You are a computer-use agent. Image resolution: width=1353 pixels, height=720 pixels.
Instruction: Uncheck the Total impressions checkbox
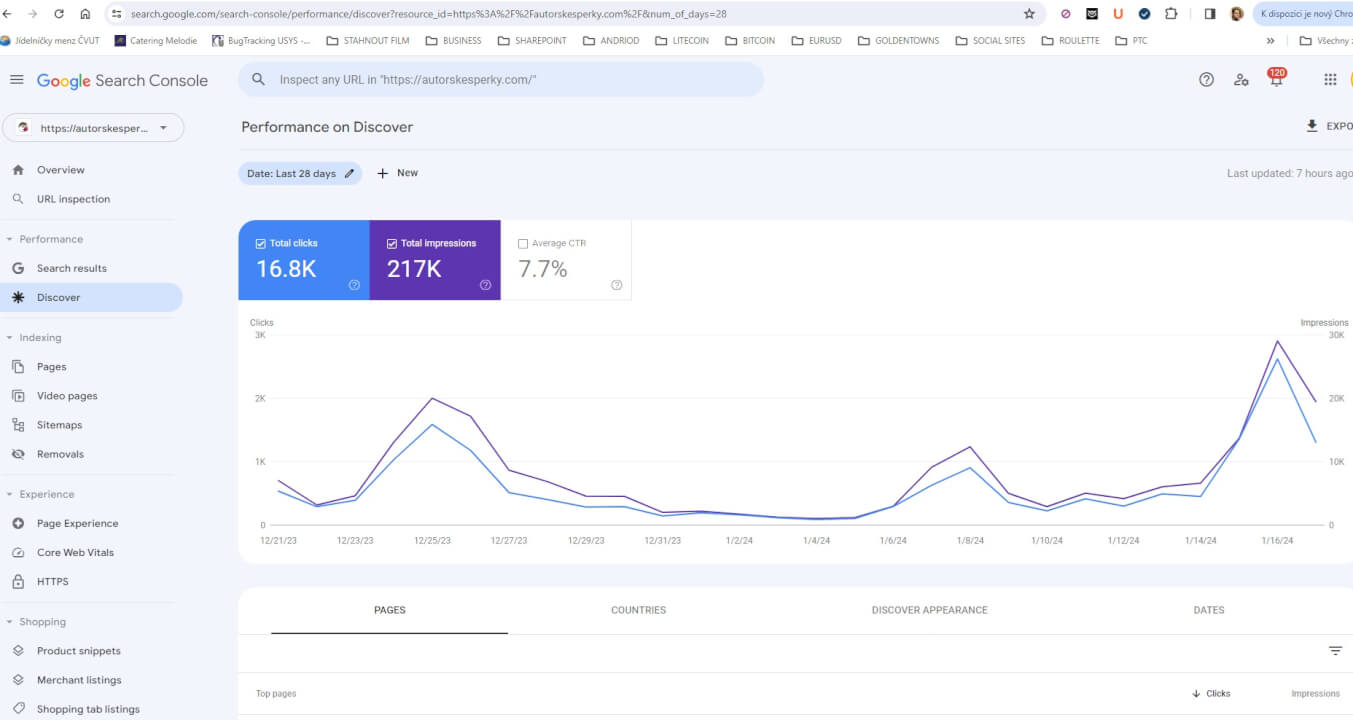pos(392,243)
